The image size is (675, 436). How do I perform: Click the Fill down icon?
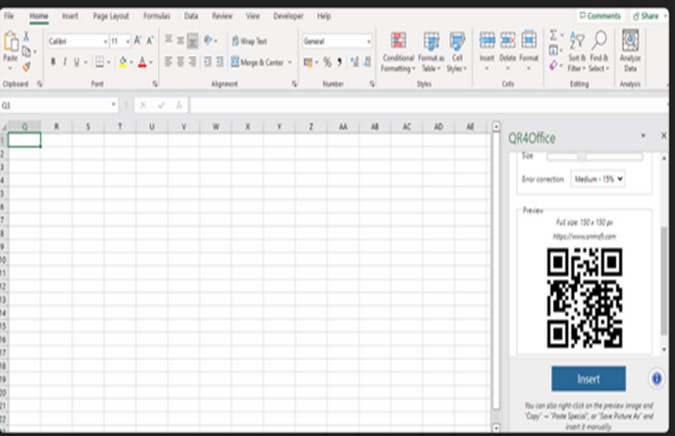click(554, 50)
